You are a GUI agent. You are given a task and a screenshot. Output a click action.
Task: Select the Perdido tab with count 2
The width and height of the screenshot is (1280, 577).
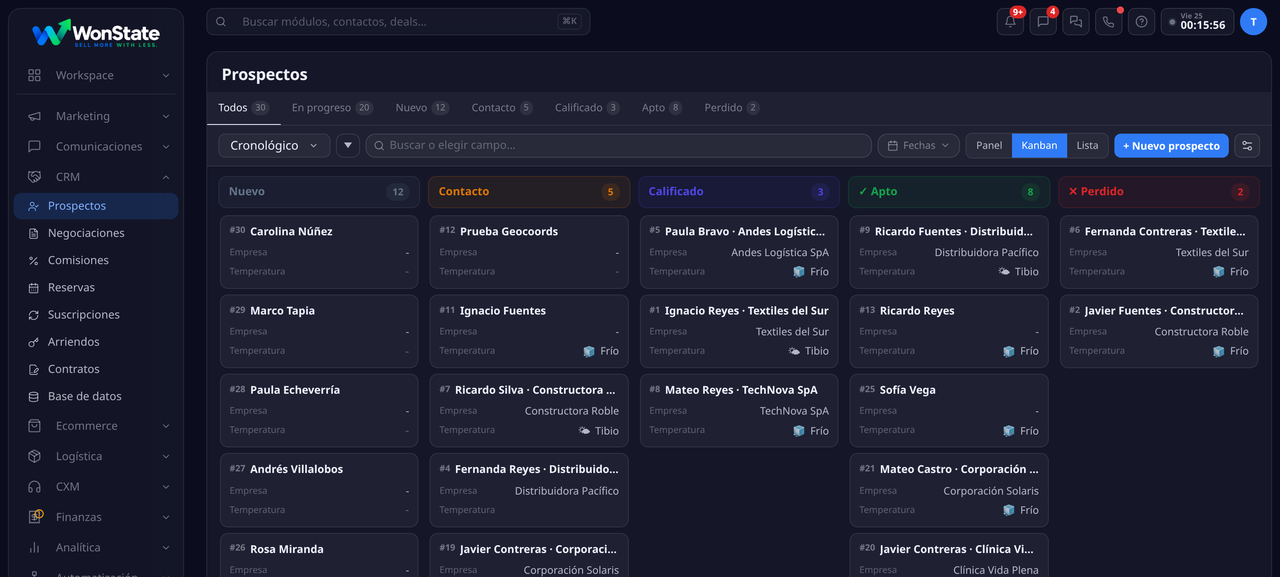point(731,108)
